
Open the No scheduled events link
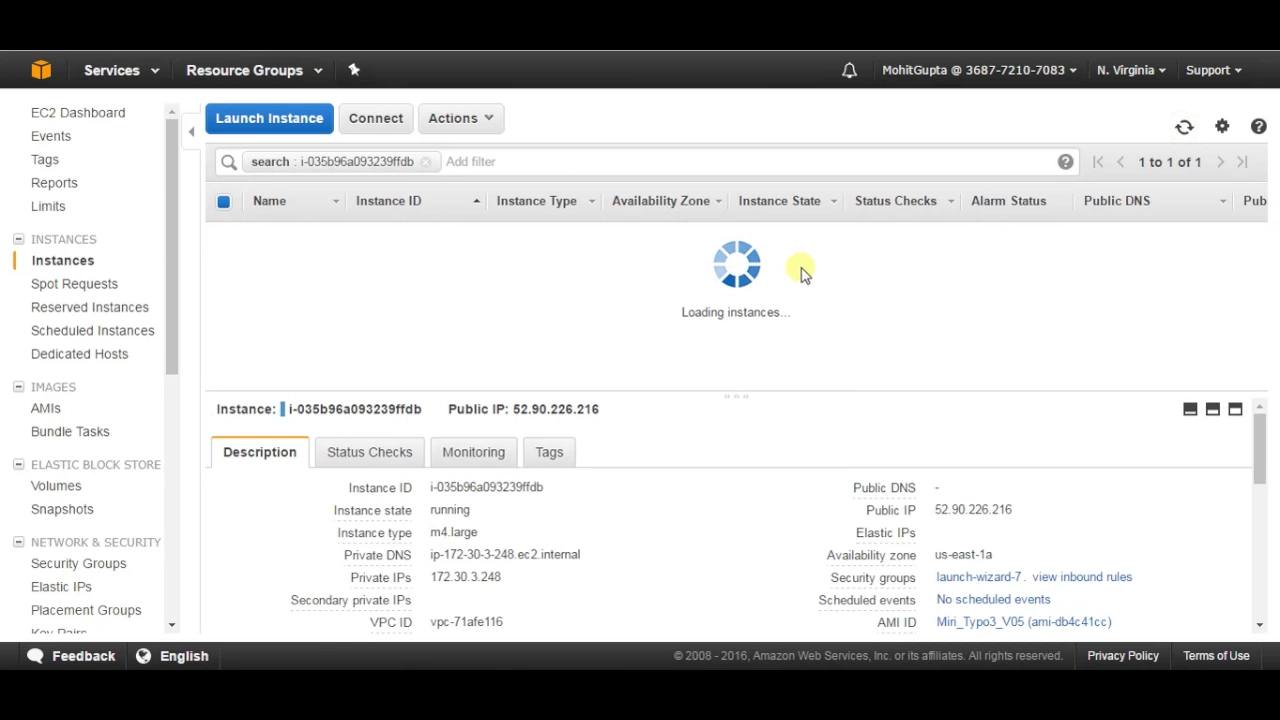[993, 599]
